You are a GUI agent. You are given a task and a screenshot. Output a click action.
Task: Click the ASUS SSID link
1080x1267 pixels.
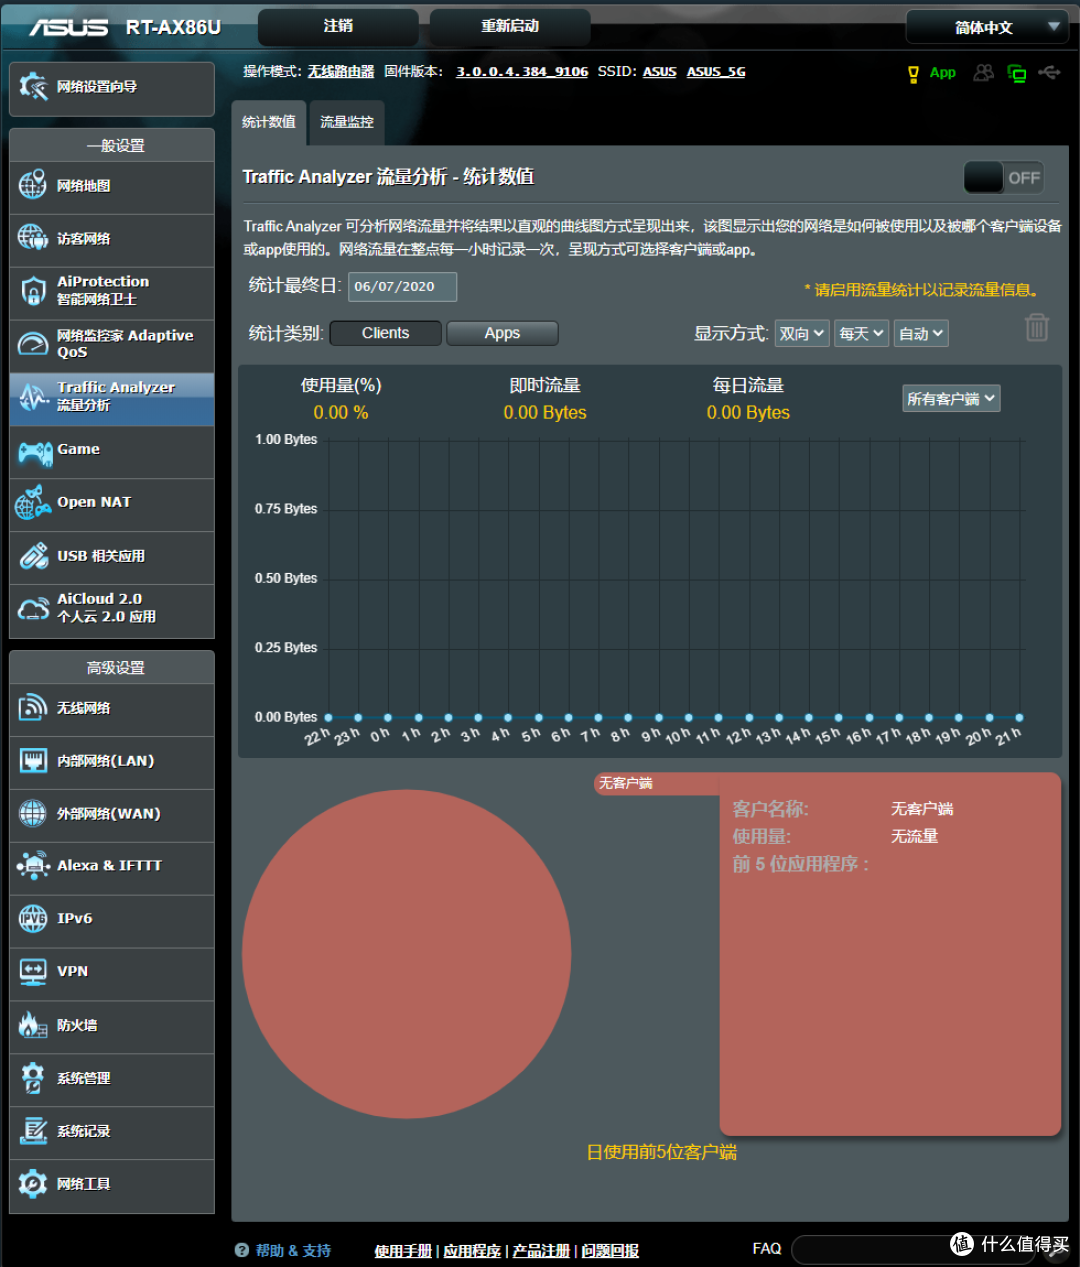(x=660, y=72)
